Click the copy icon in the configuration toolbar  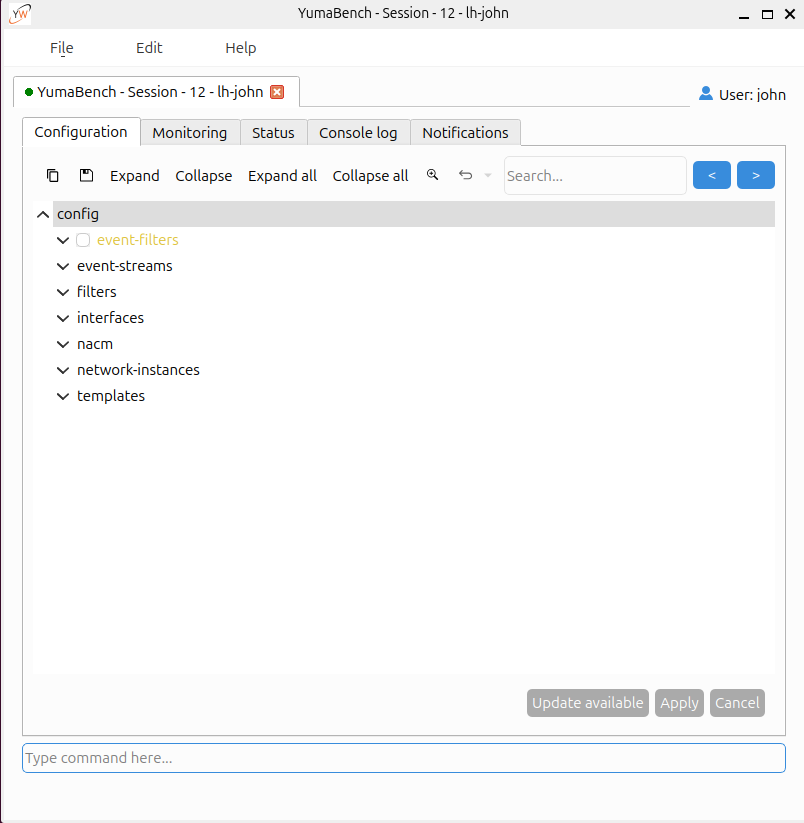52,175
